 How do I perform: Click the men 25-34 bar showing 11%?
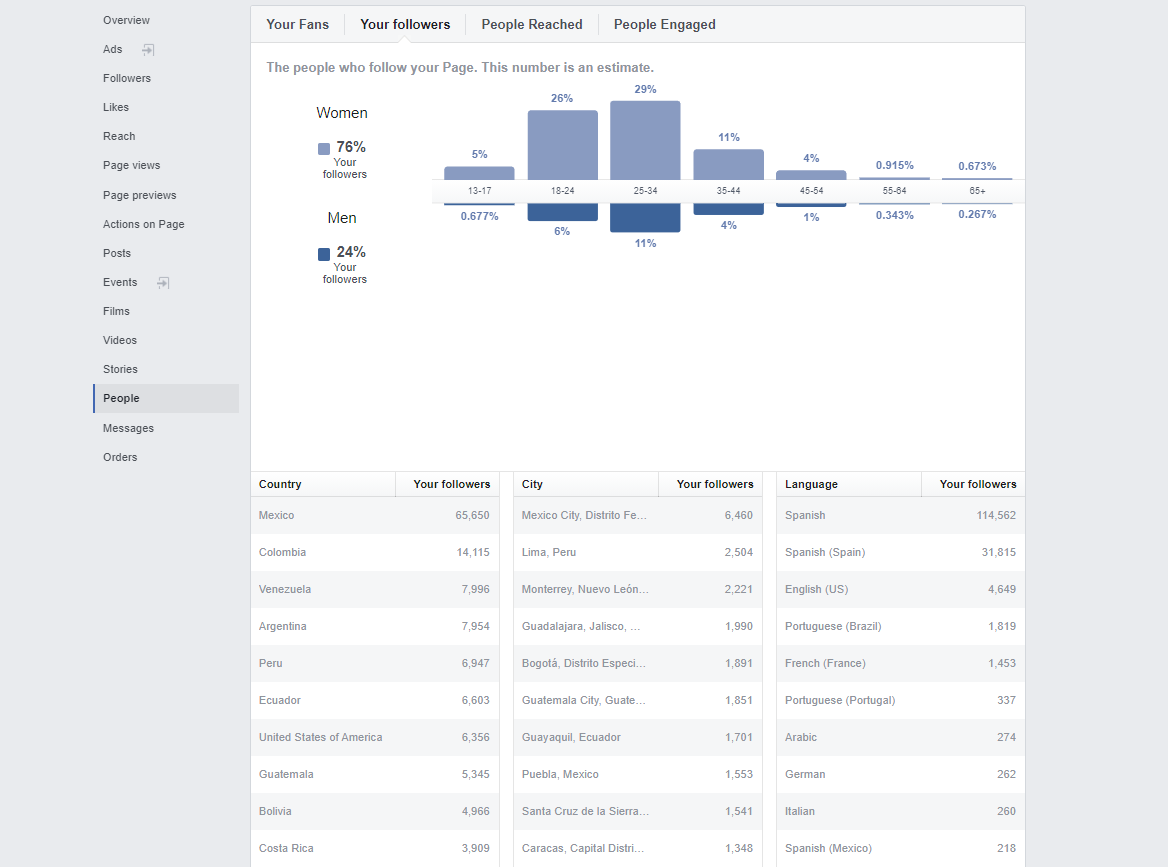click(645, 217)
